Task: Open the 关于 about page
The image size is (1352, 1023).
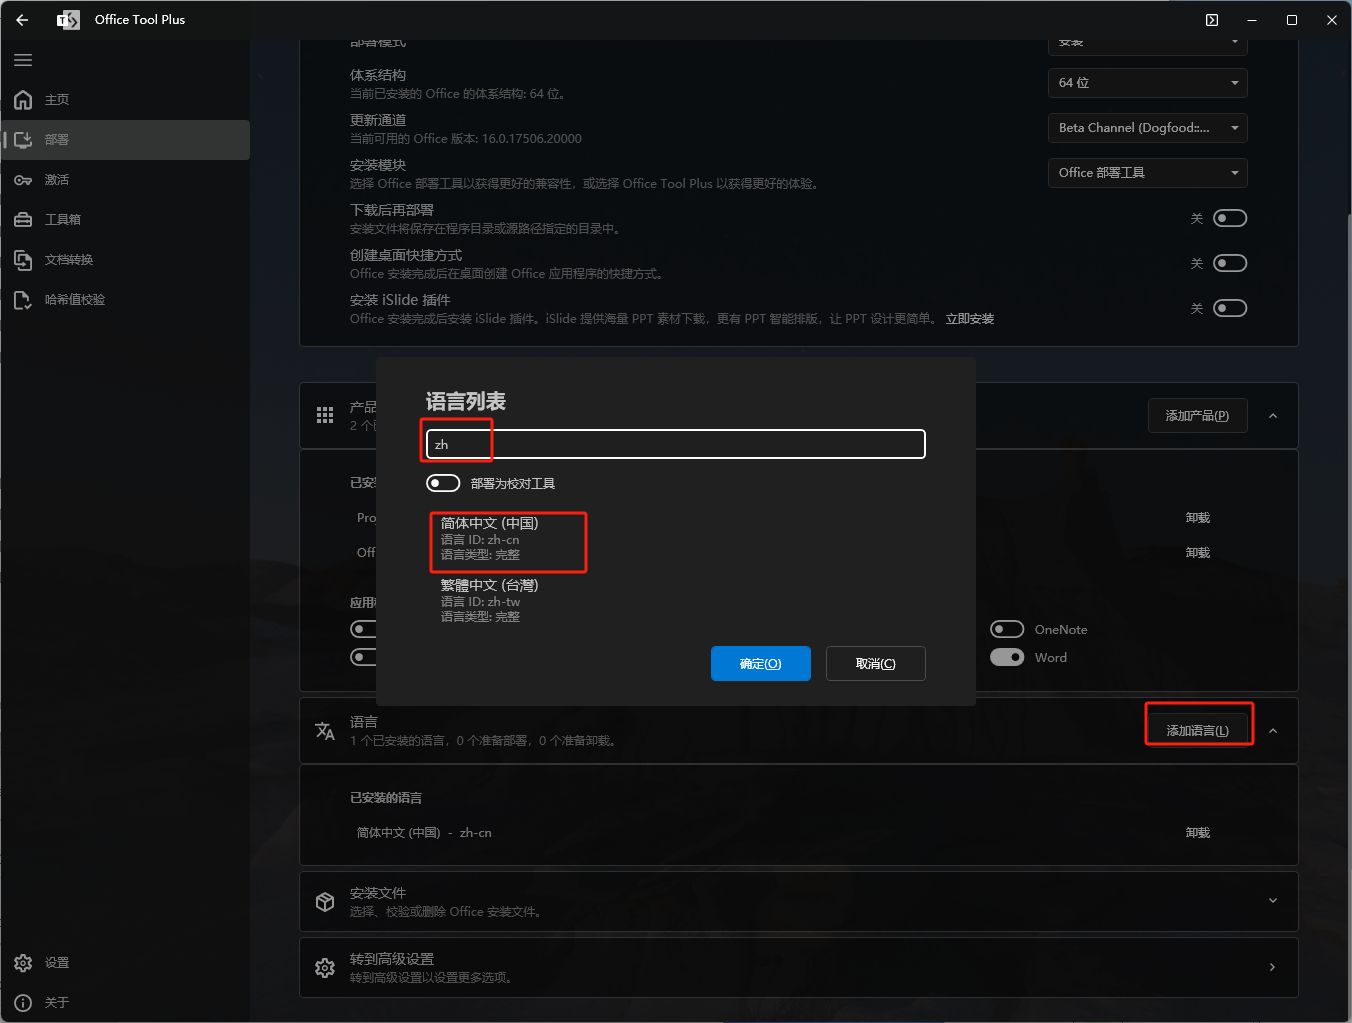Action: coord(56,1002)
